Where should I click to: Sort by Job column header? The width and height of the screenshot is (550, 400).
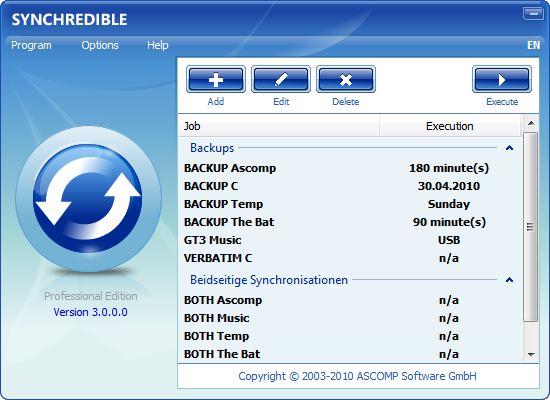click(x=279, y=126)
